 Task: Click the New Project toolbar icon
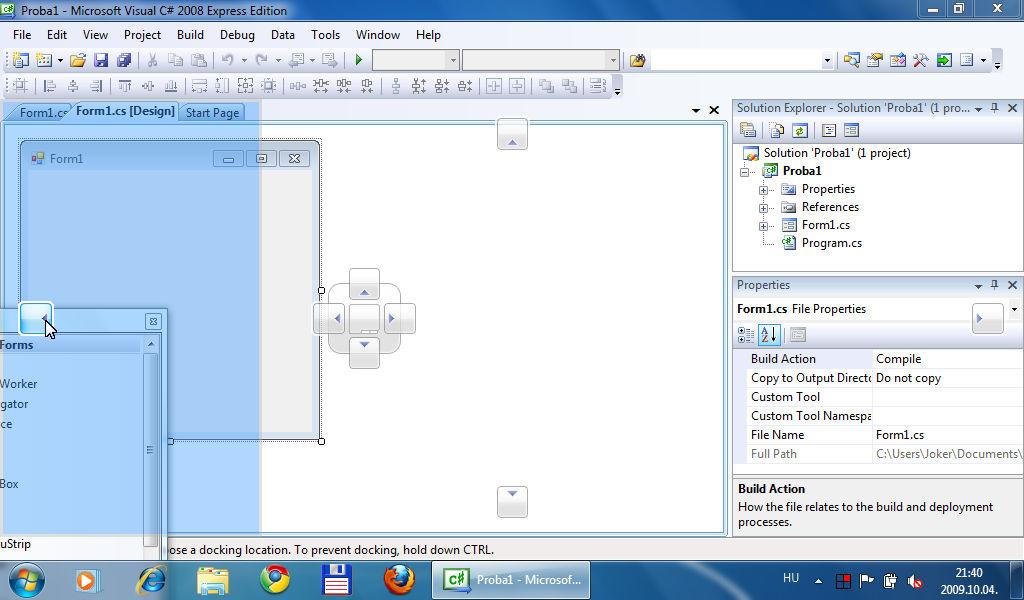(21, 61)
